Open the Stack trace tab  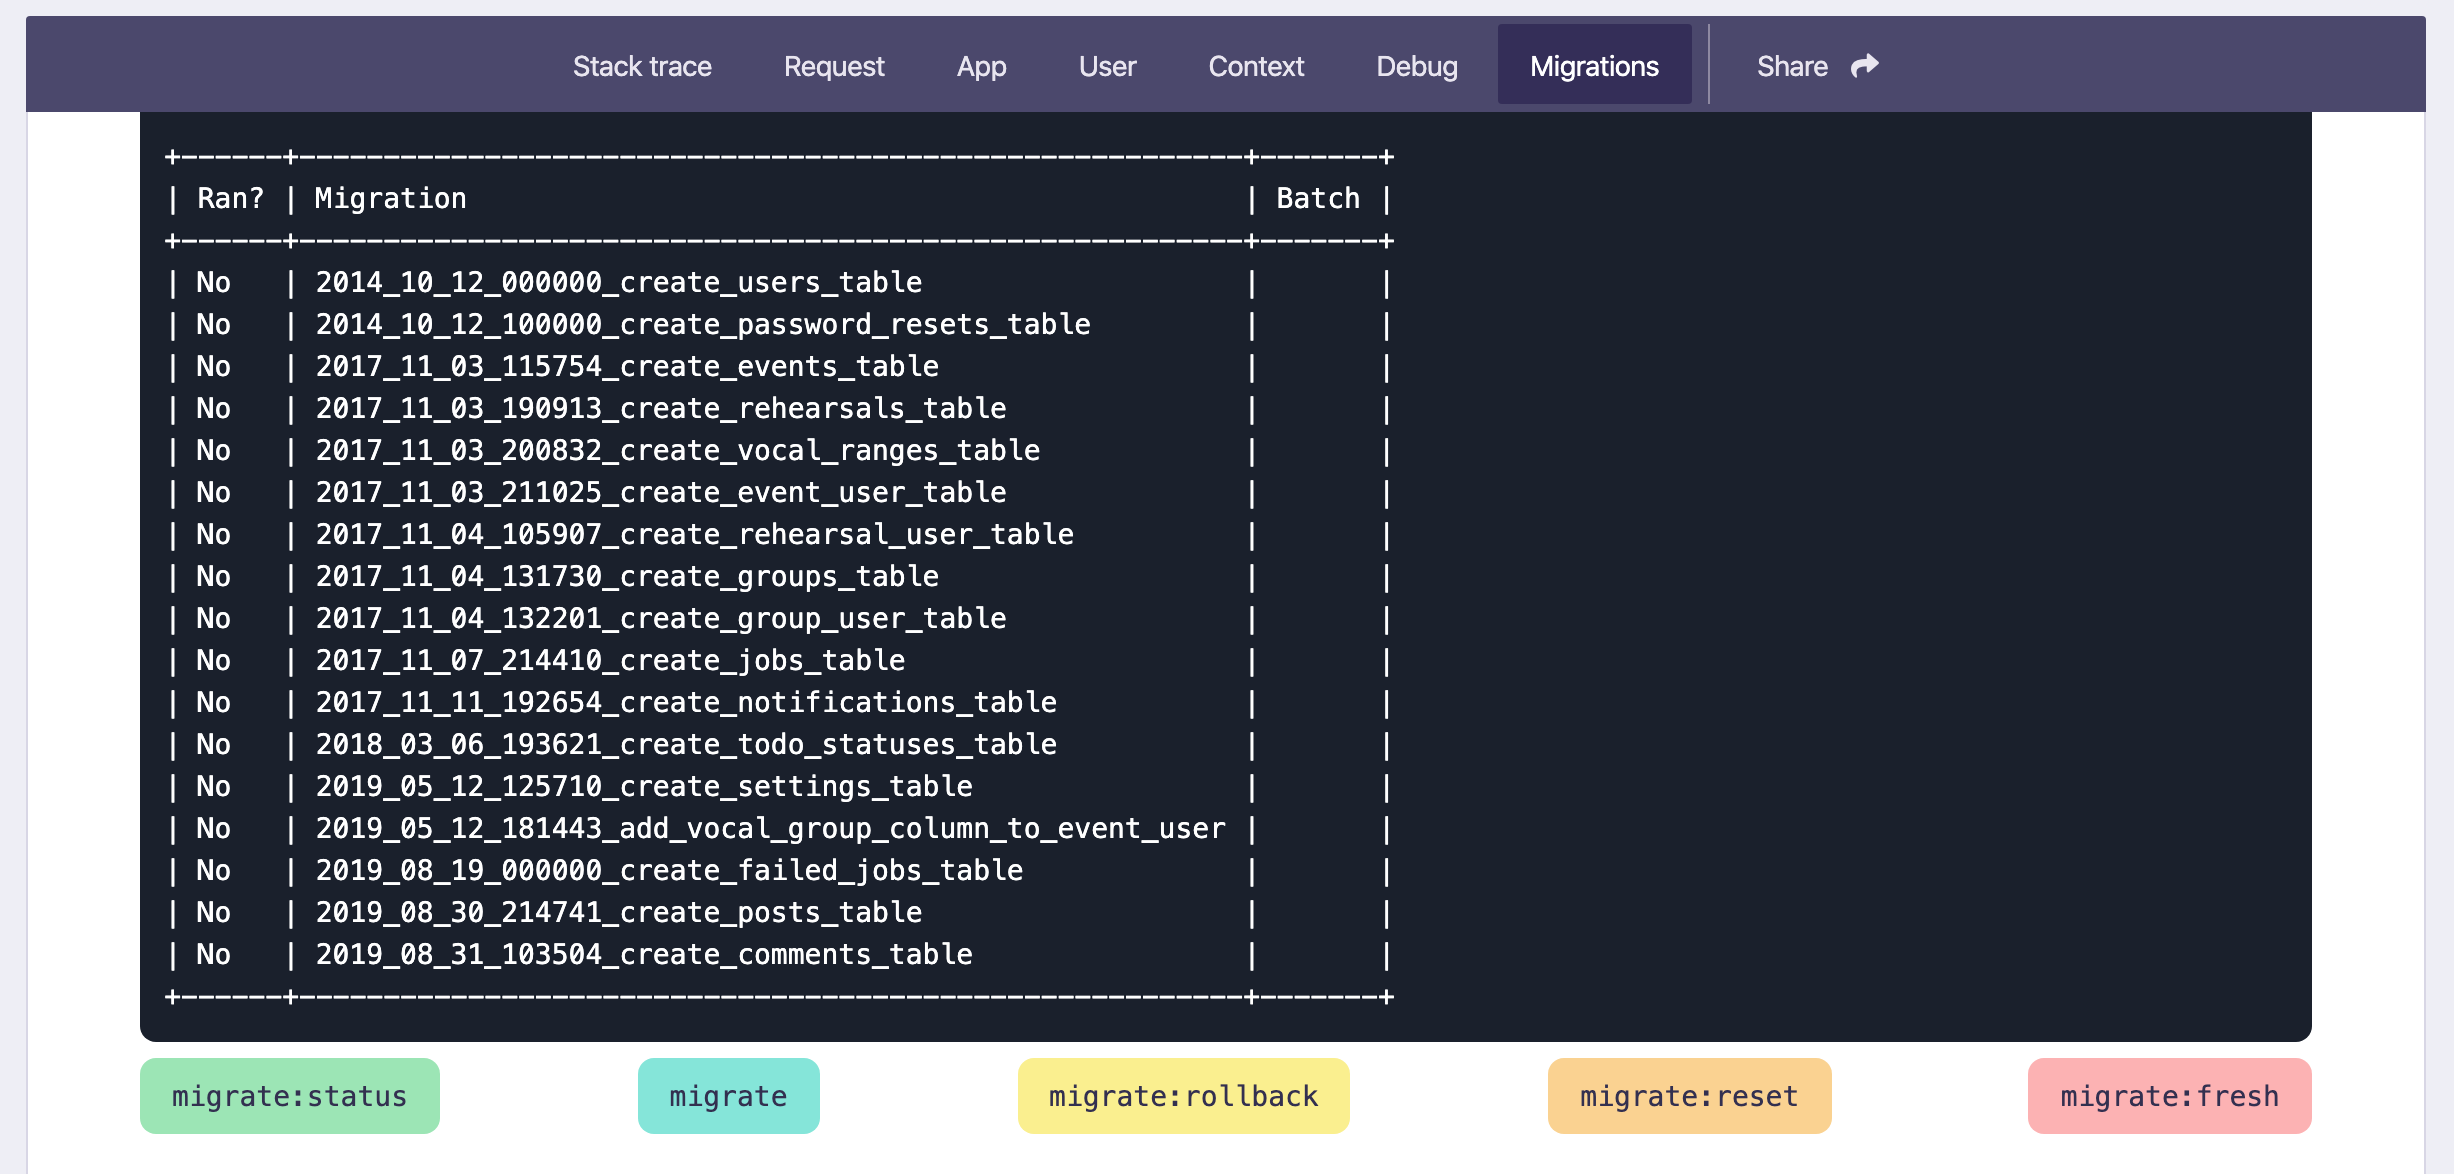[x=642, y=66]
